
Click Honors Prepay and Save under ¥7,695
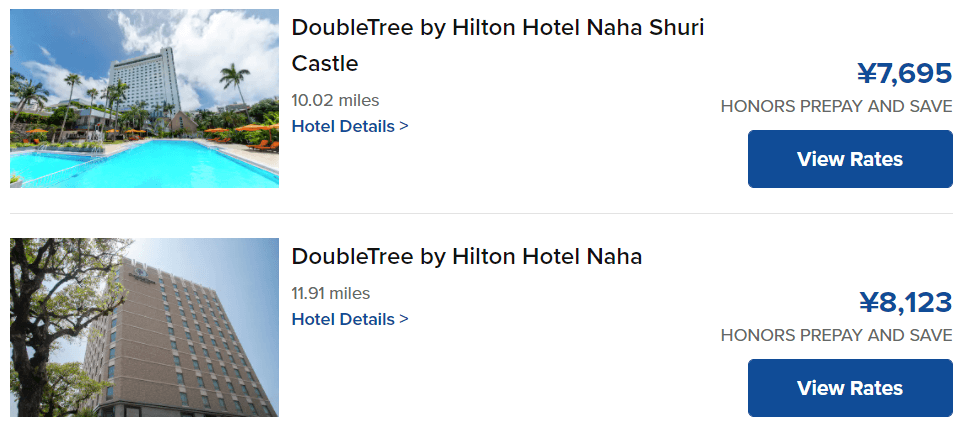(836, 107)
